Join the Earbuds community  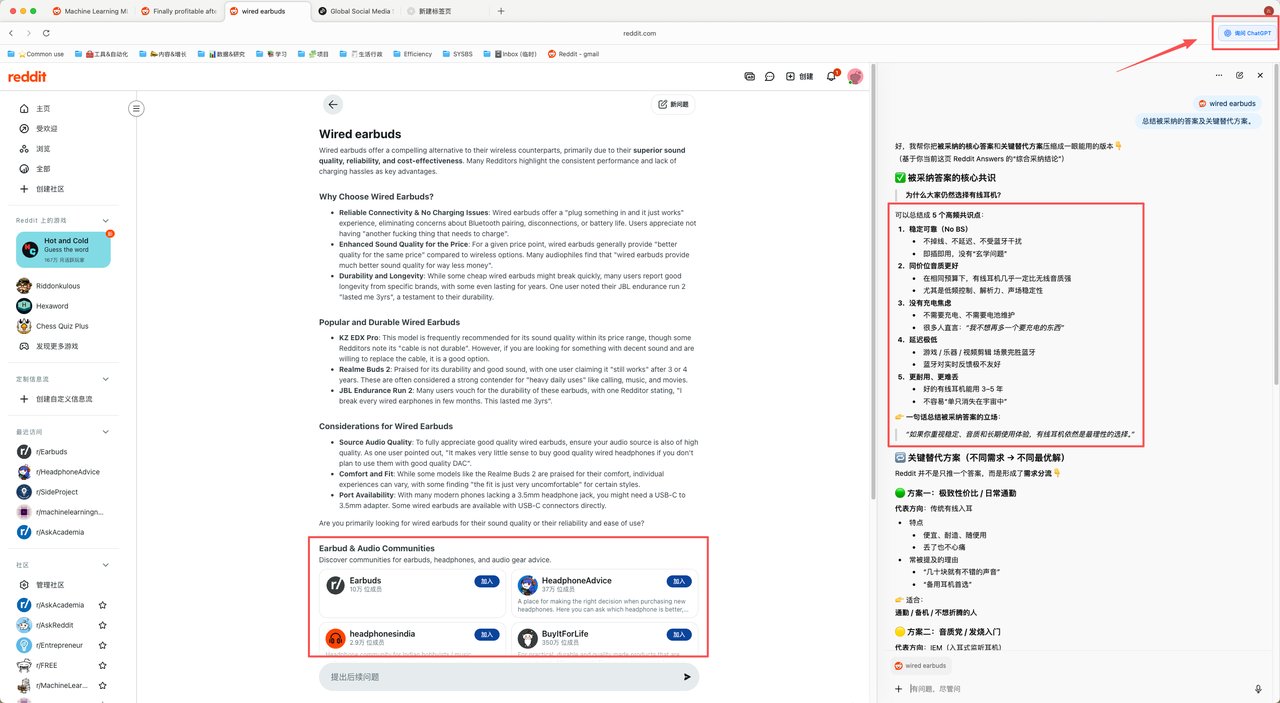(487, 581)
